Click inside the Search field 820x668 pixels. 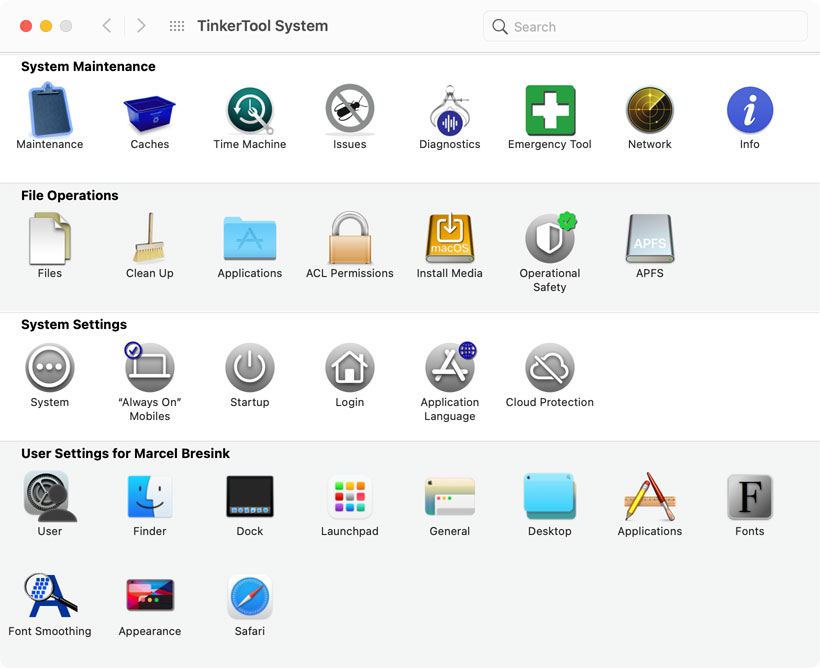pyautogui.click(x=645, y=26)
